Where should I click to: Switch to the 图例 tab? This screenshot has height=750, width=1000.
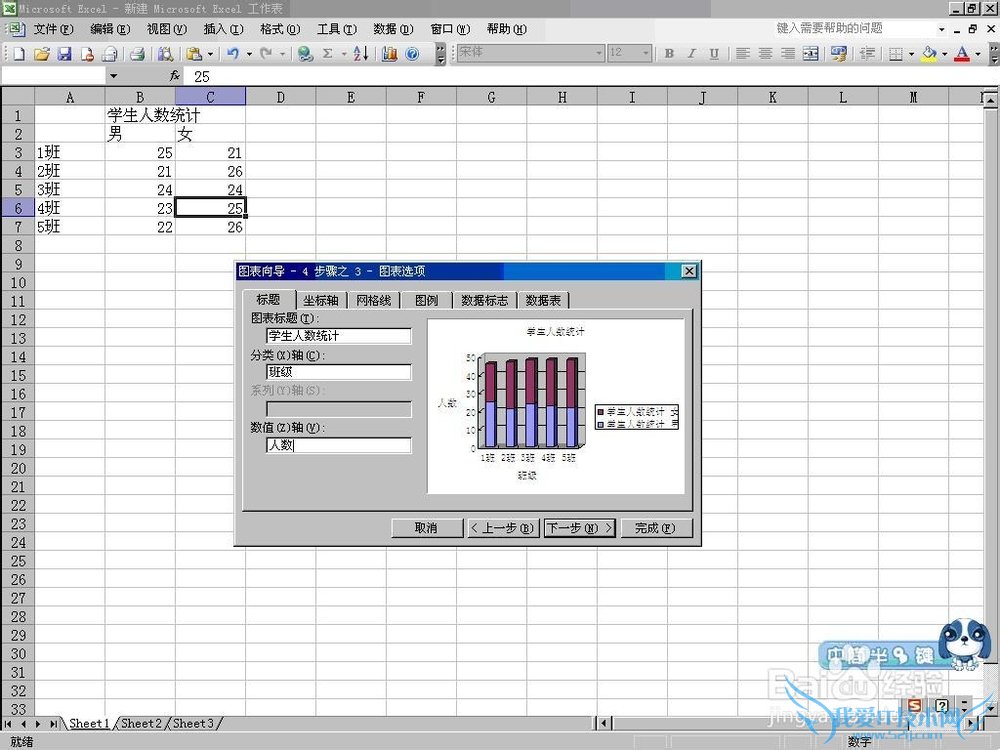tap(426, 300)
